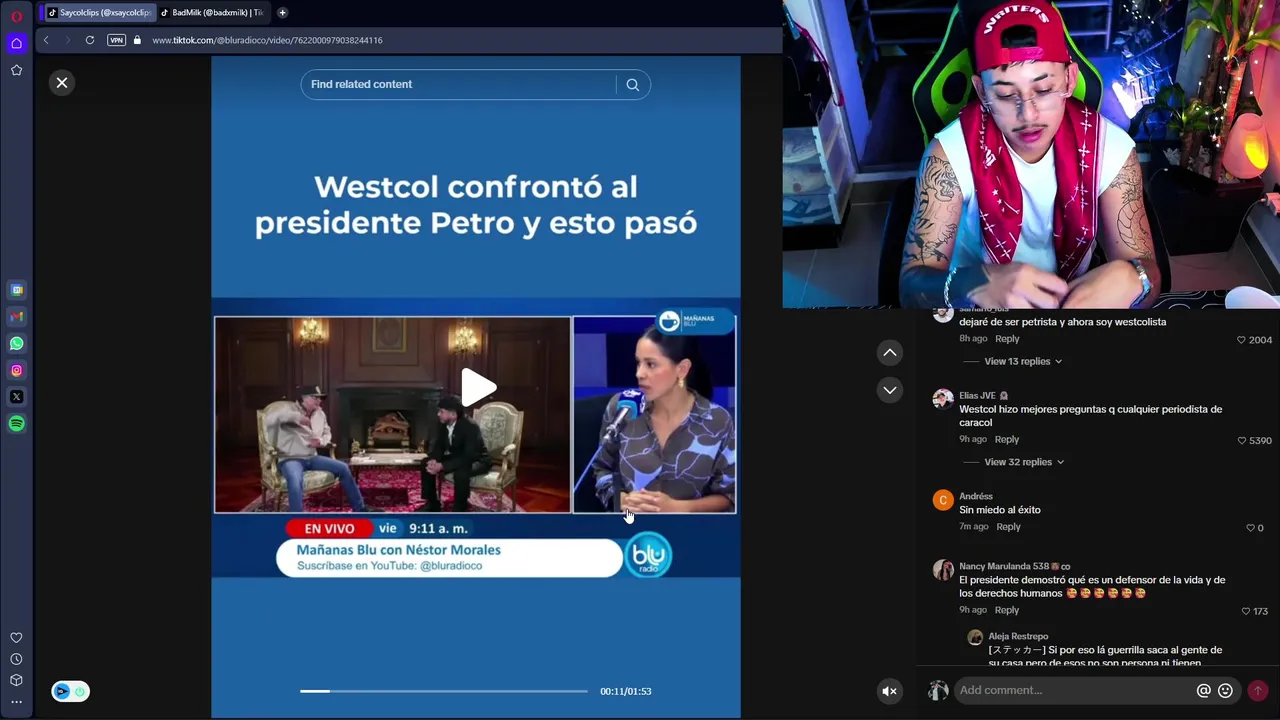1280x720 pixels.
Task: Like Andréss's comment
Action: coord(1250,527)
